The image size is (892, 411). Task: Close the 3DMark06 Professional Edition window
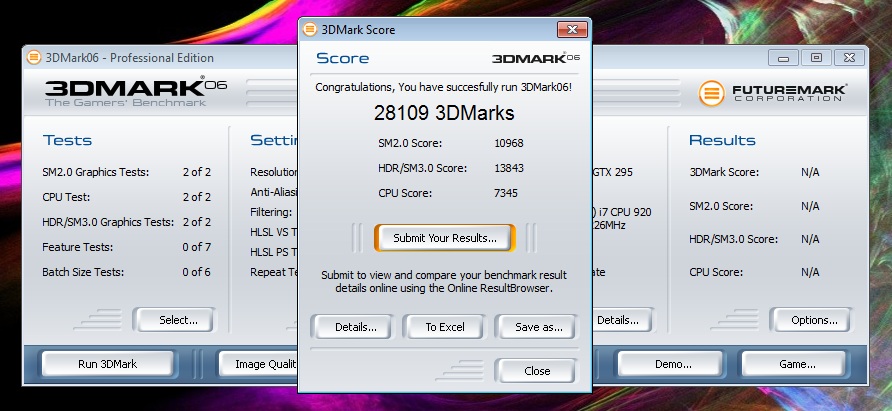(x=849, y=57)
